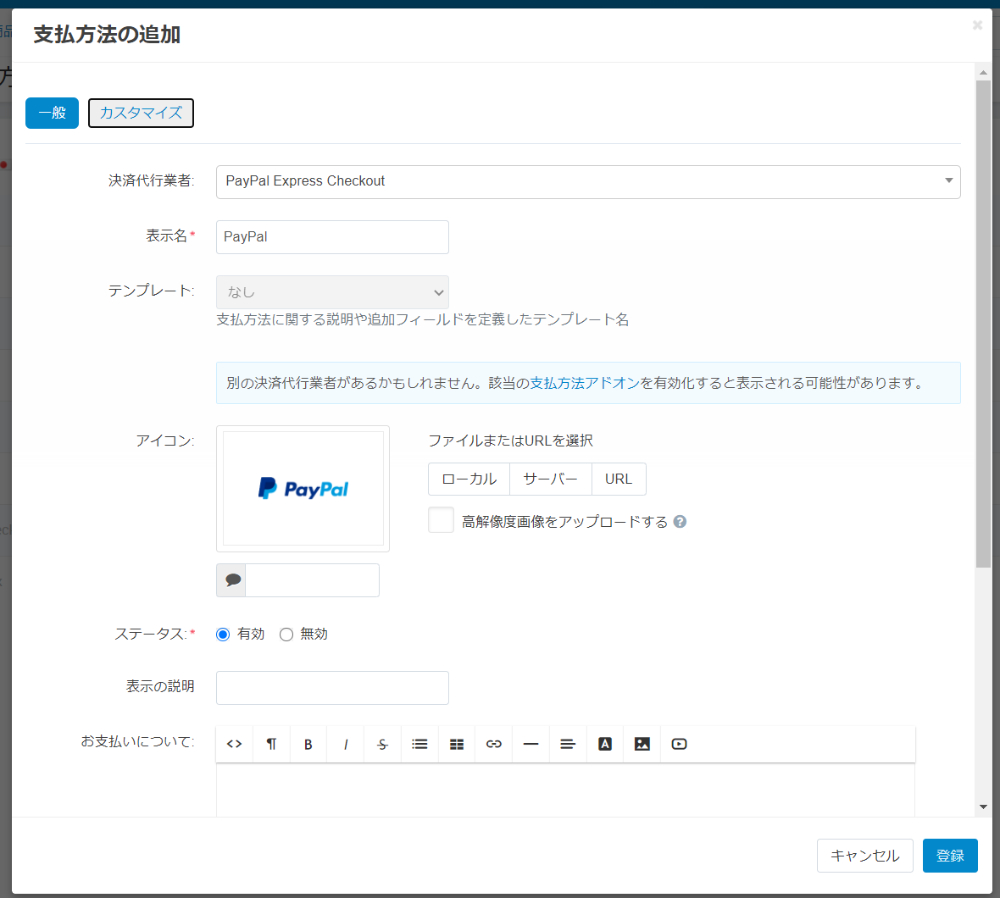The width and height of the screenshot is (1000, 898).
Task: Open the テンプレート dropdown showing なし
Action: (x=332, y=292)
